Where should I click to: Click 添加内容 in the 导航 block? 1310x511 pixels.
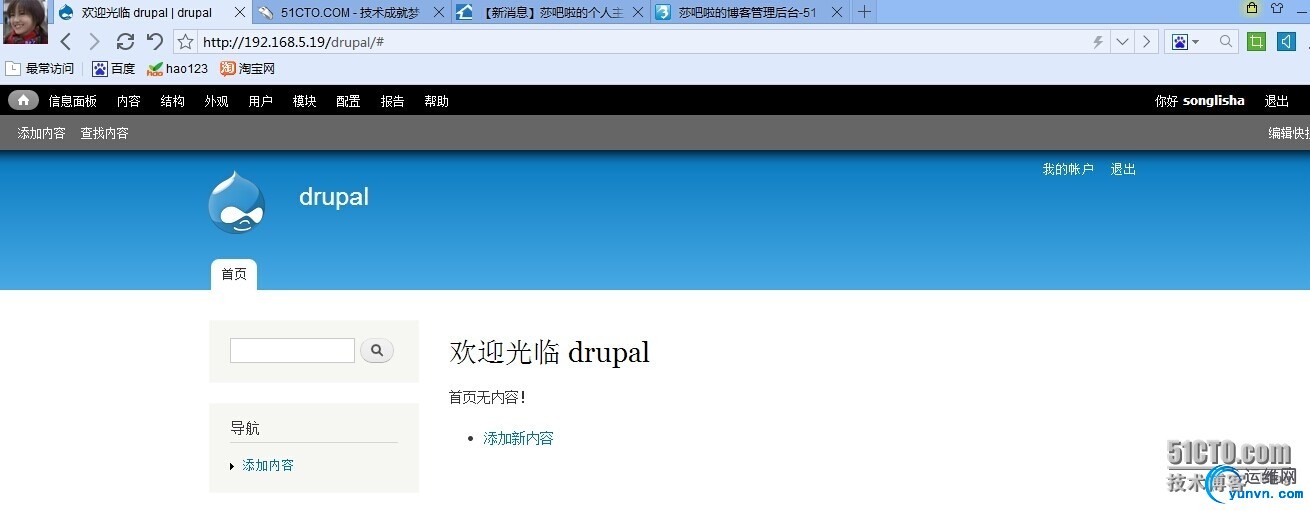click(268, 465)
